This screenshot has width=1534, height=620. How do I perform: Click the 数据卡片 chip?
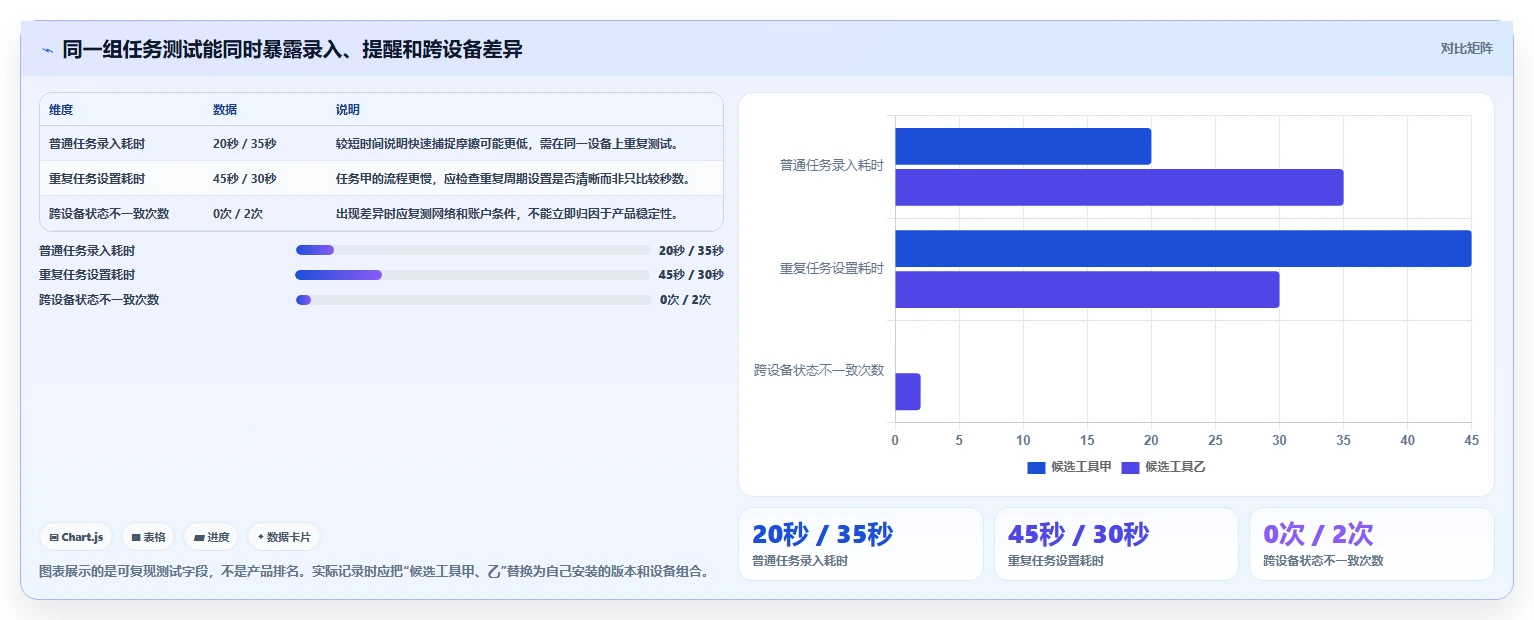tap(284, 537)
